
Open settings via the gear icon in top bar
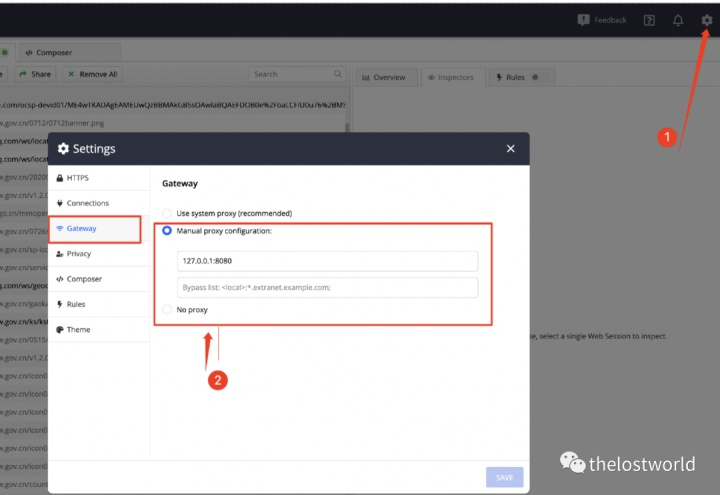(x=706, y=20)
